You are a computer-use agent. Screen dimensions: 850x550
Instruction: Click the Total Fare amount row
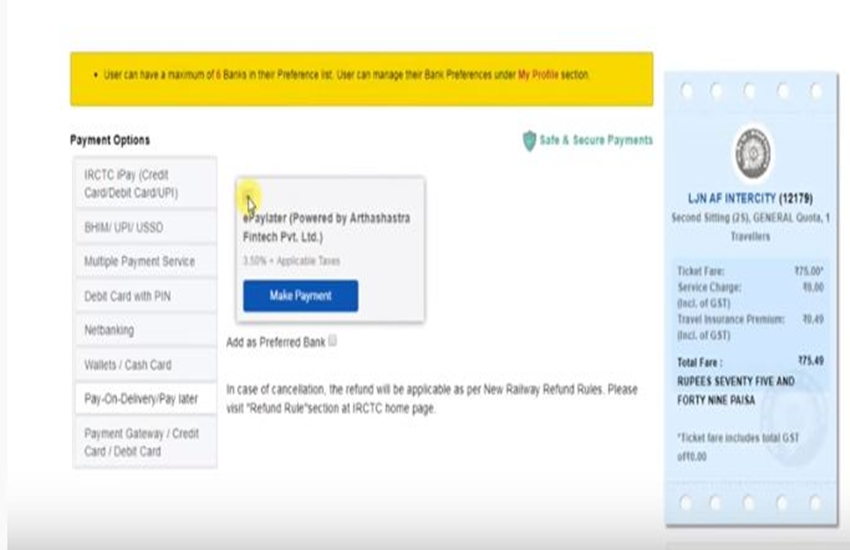[750, 361]
